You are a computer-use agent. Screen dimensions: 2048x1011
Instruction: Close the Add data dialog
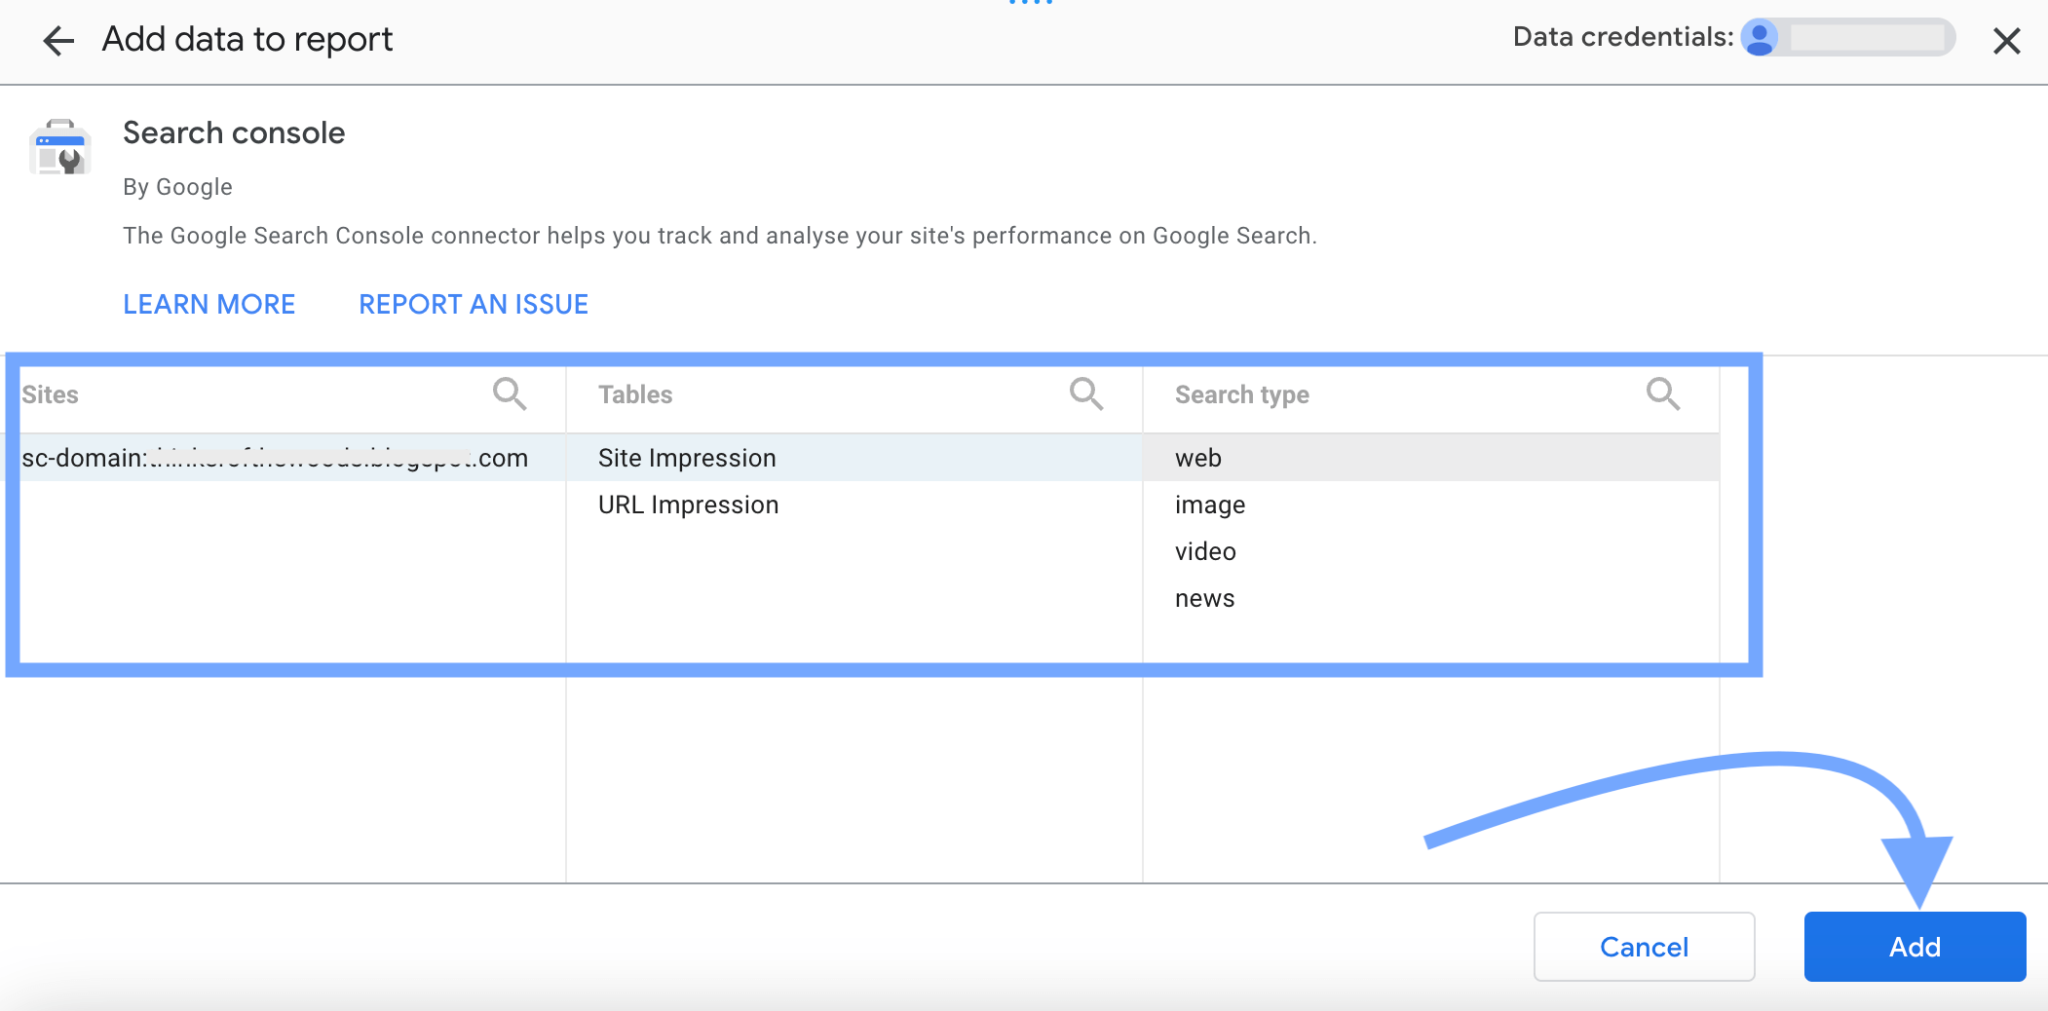click(2006, 40)
